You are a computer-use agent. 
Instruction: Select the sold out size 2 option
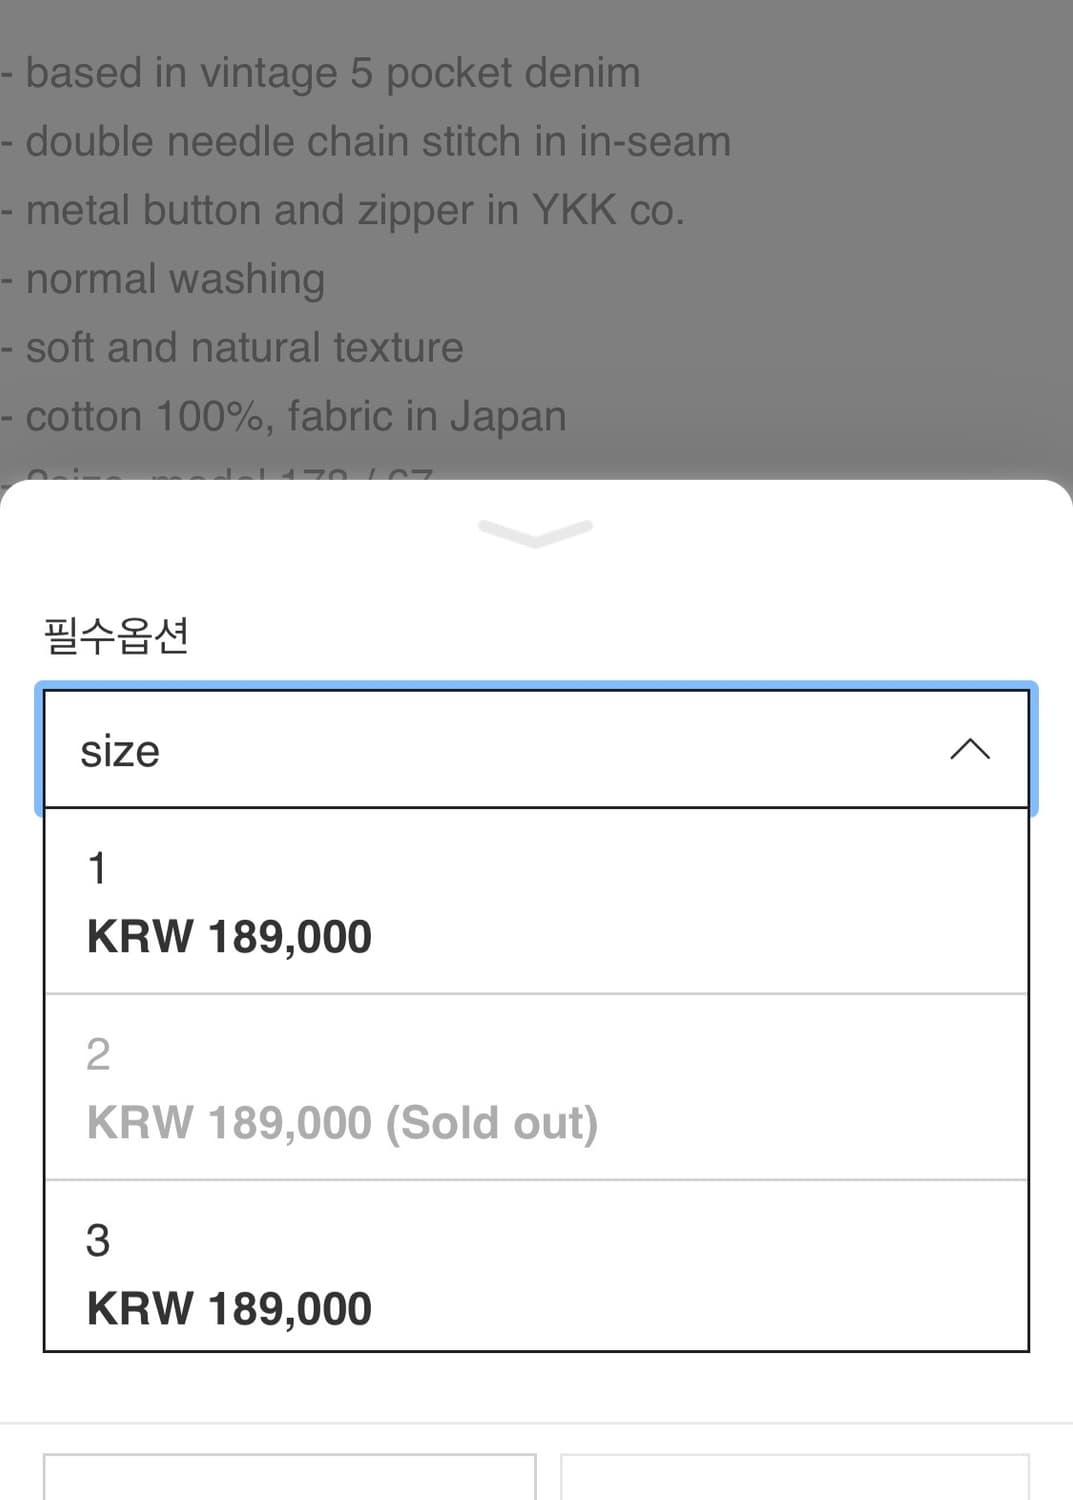(536, 1087)
